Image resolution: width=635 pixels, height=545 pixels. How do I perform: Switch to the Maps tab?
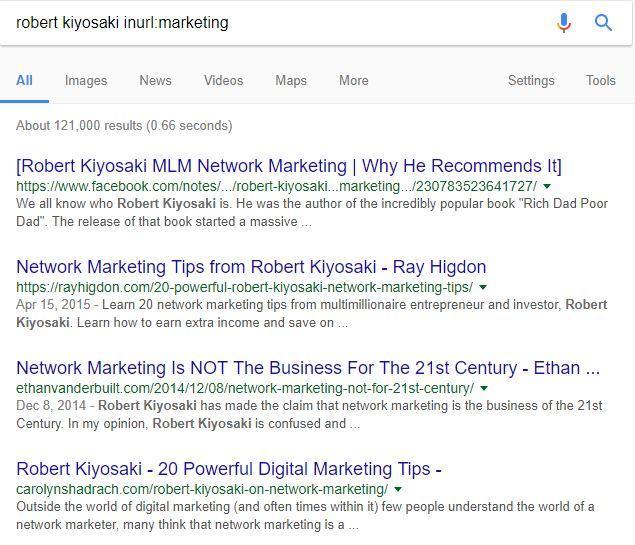291,81
